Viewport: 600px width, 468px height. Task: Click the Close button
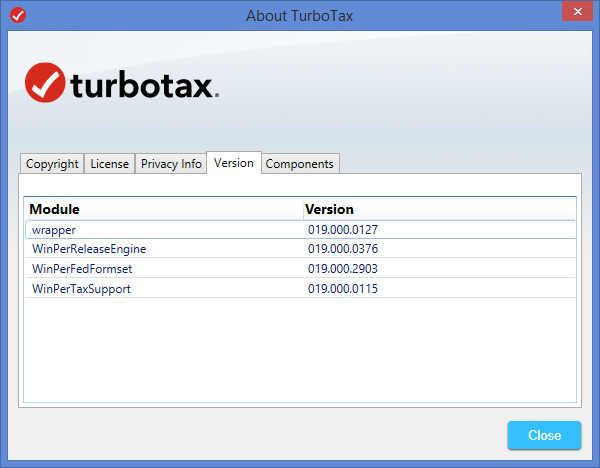544,435
